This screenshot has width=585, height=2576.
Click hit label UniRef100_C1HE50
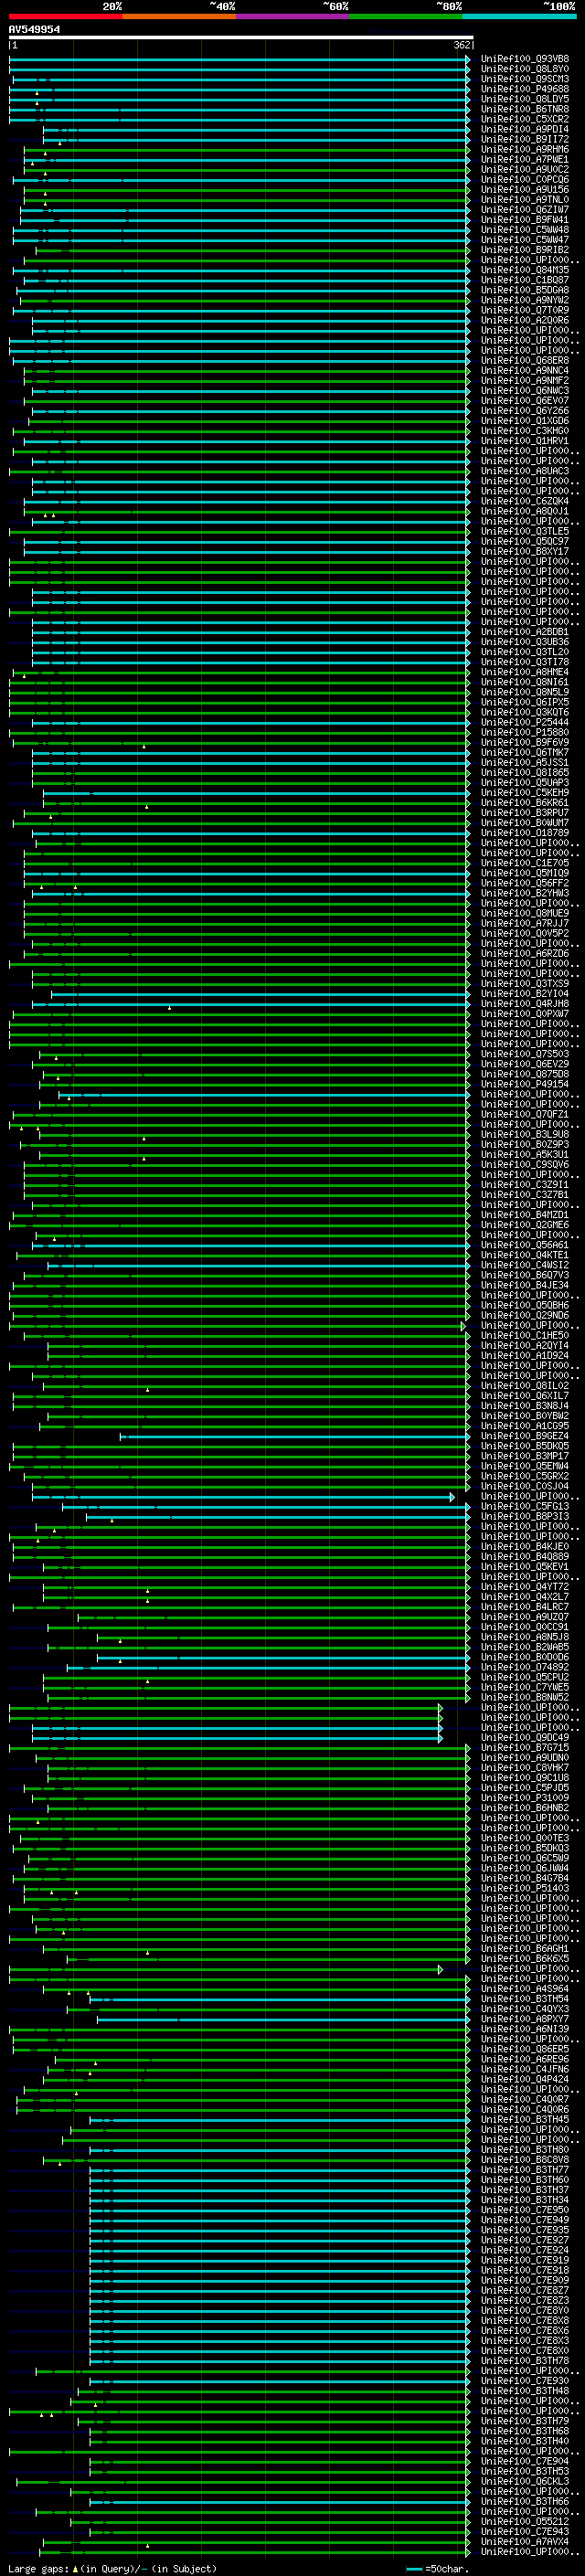[x=524, y=1335]
